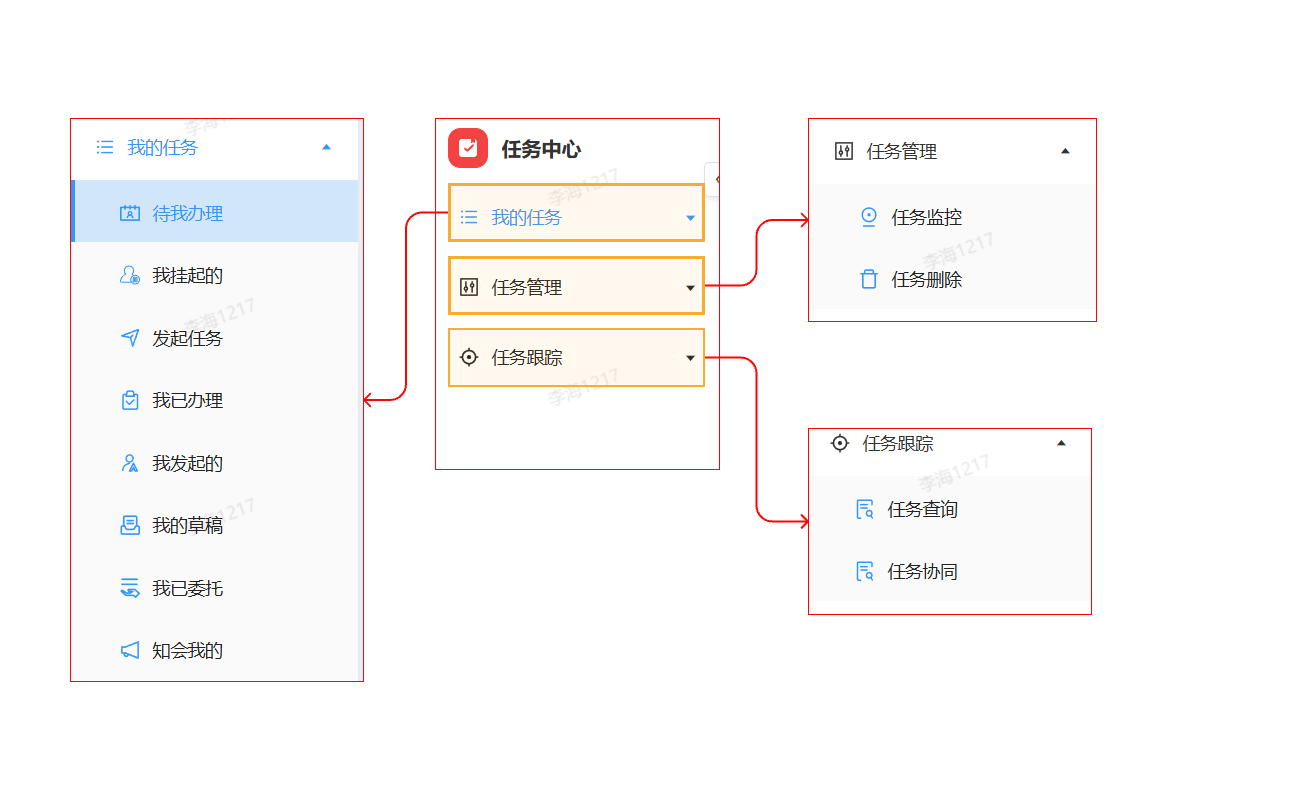Click the paper plane icon for 发起任务

[129, 338]
